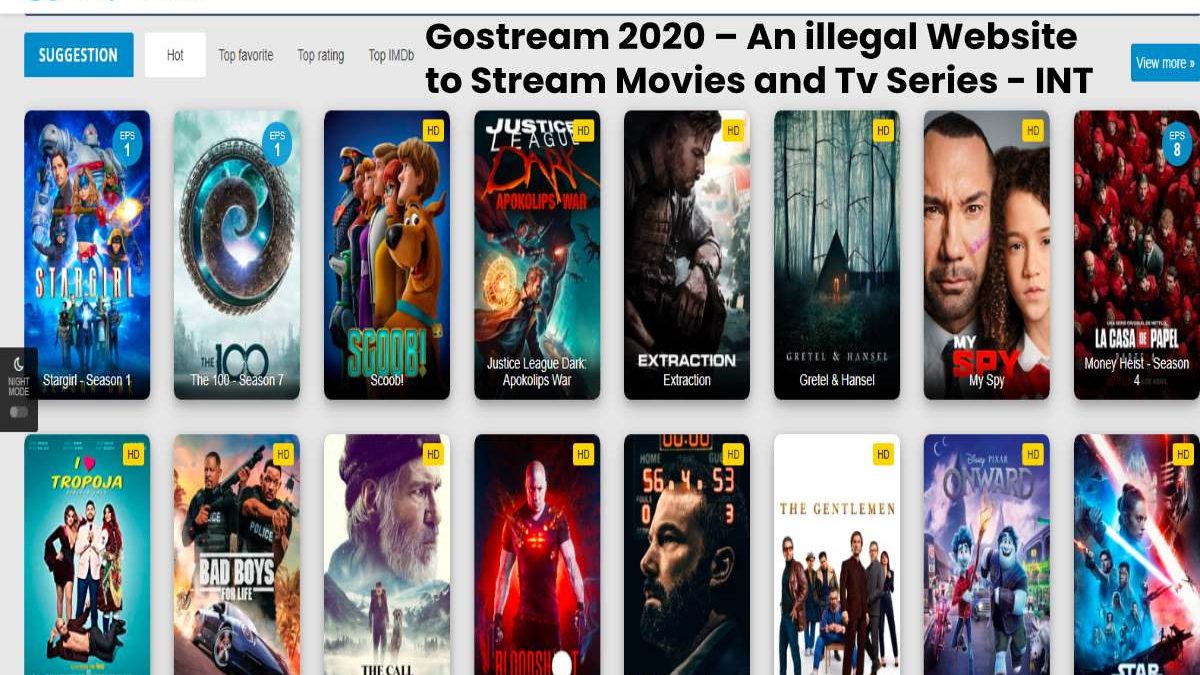Click the EPS 1 badge on Stargirl

point(127,143)
